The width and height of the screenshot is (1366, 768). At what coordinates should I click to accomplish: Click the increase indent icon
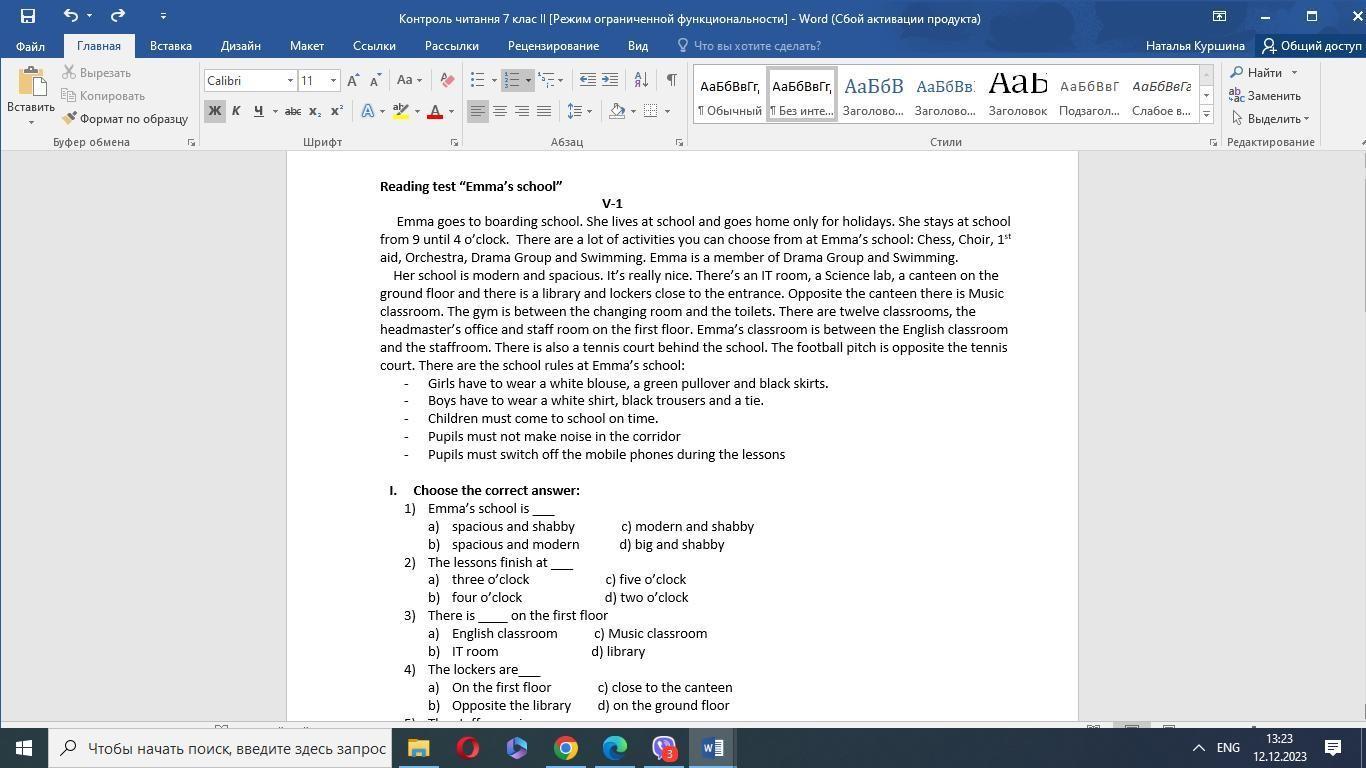pyautogui.click(x=609, y=80)
